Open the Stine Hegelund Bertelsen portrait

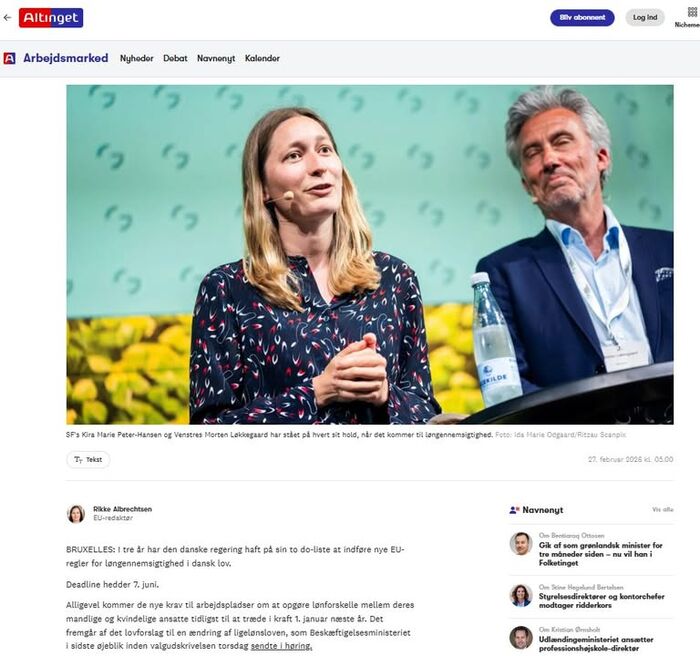tap(521, 595)
